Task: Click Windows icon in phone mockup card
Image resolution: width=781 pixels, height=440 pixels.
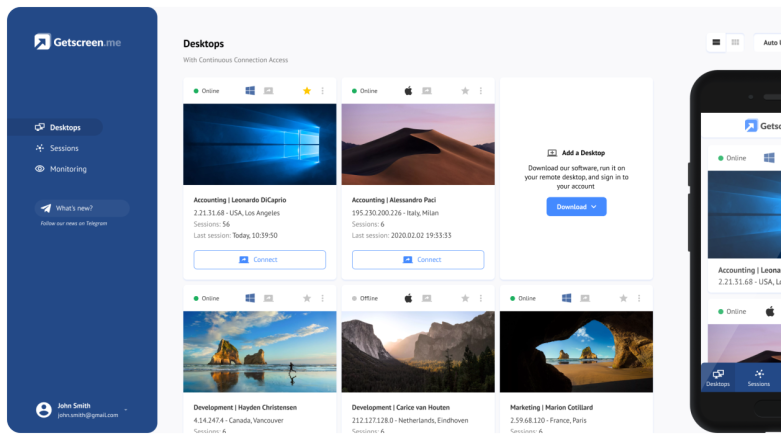Action: click(x=769, y=158)
